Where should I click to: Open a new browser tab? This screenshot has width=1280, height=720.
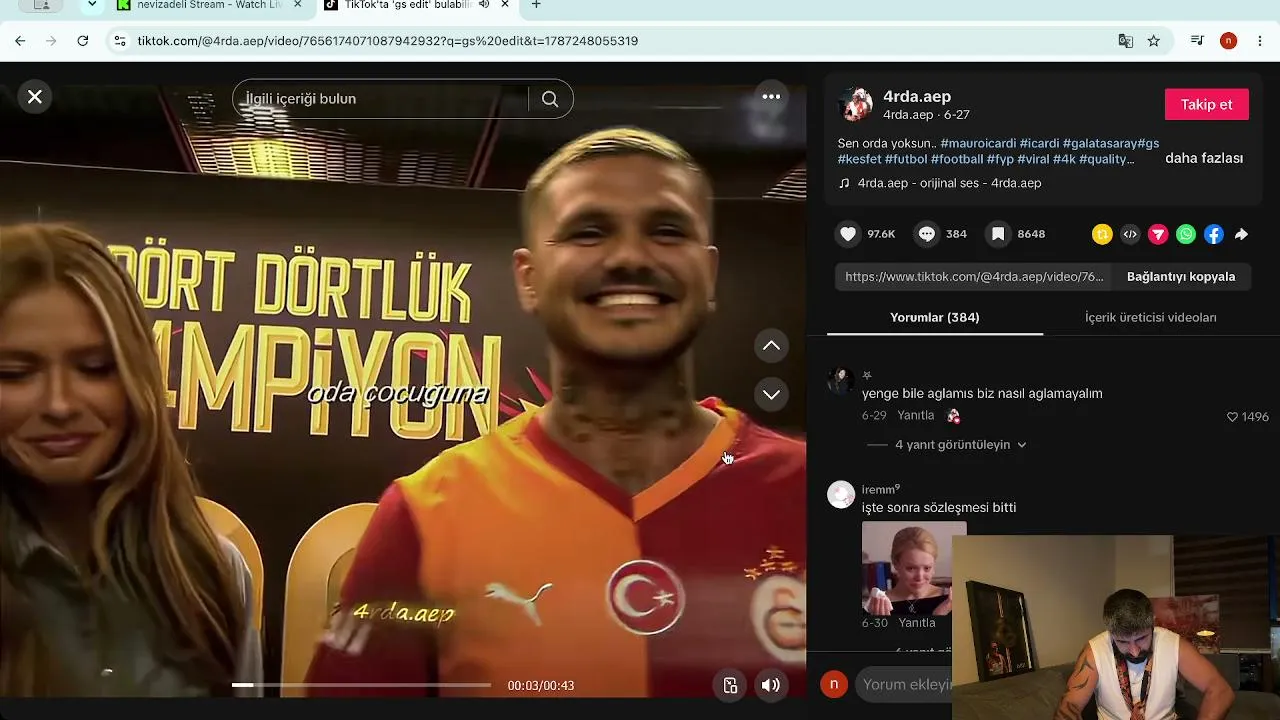click(536, 5)
